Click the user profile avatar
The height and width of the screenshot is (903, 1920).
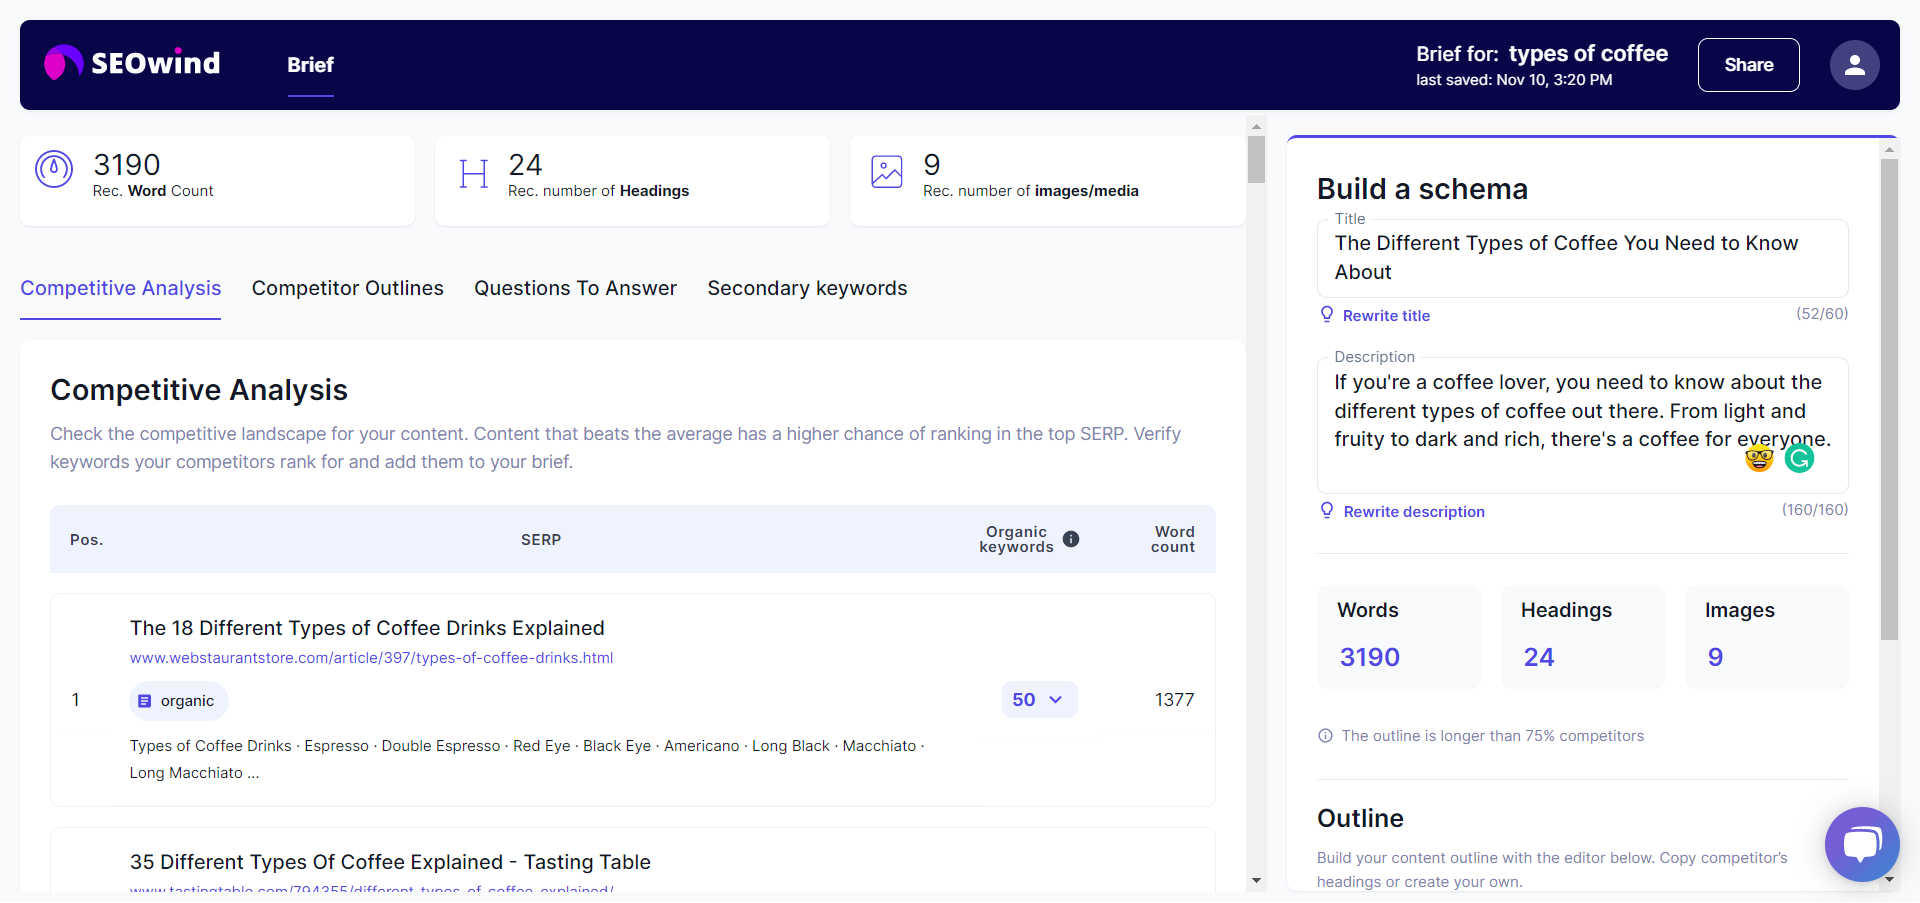(1854, 65)
